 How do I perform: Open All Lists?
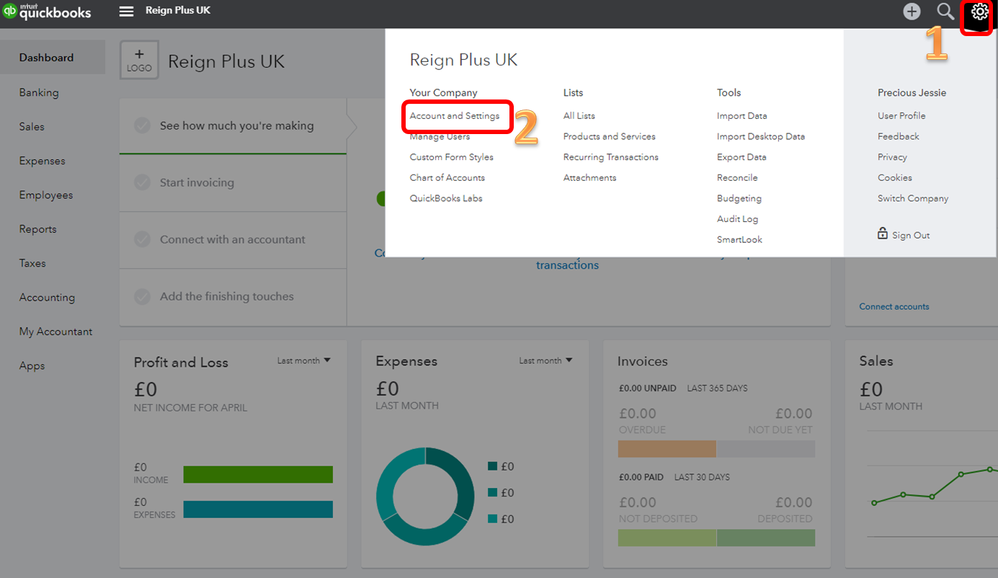[x=579, y=116]
